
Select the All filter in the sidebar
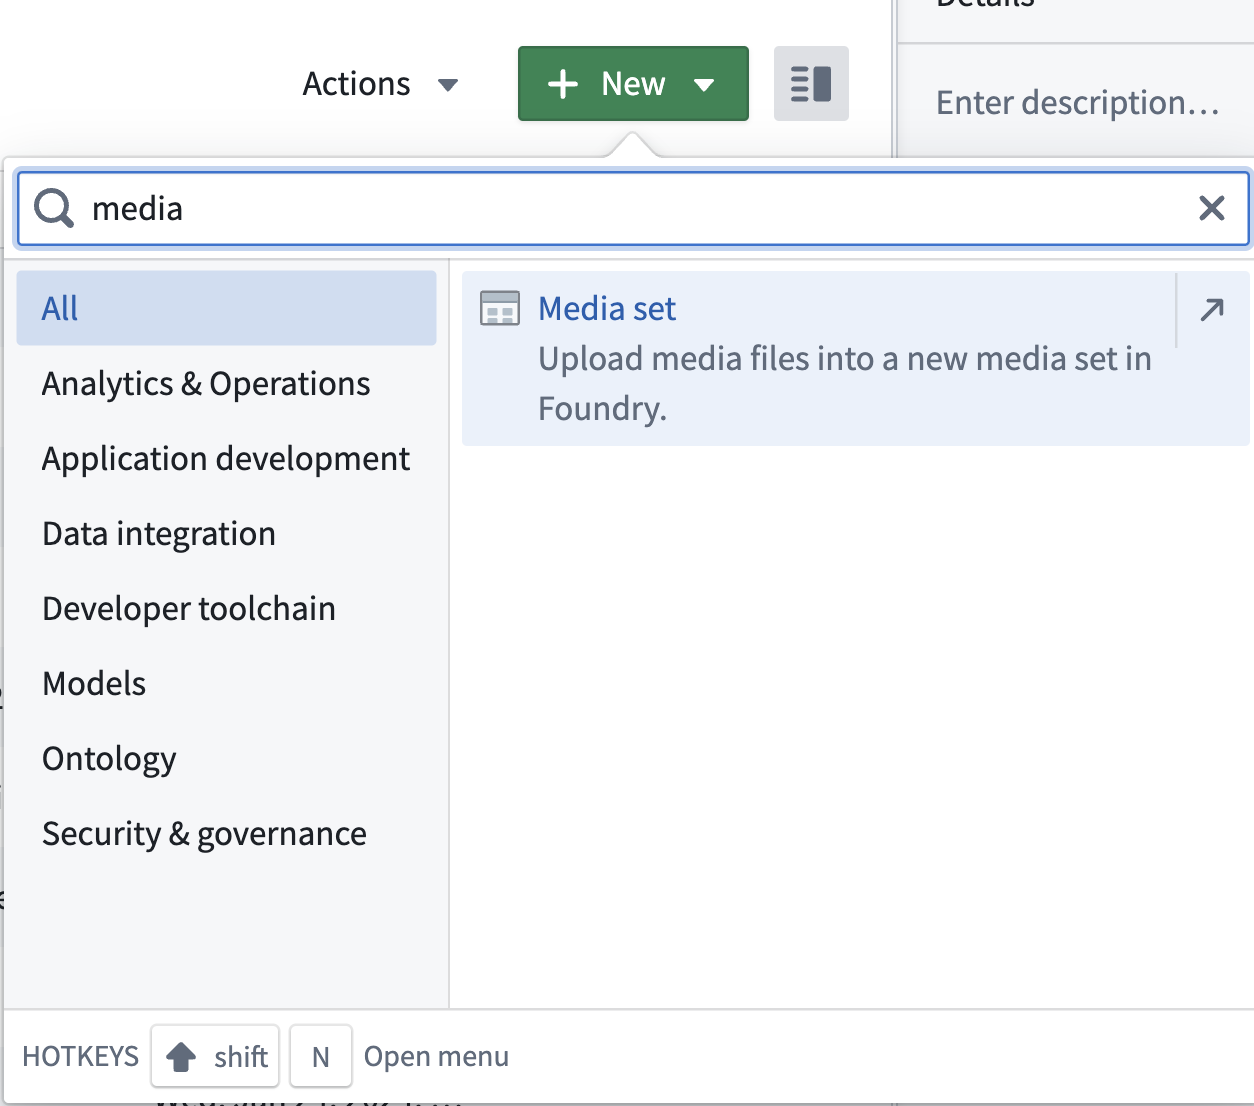59,308
